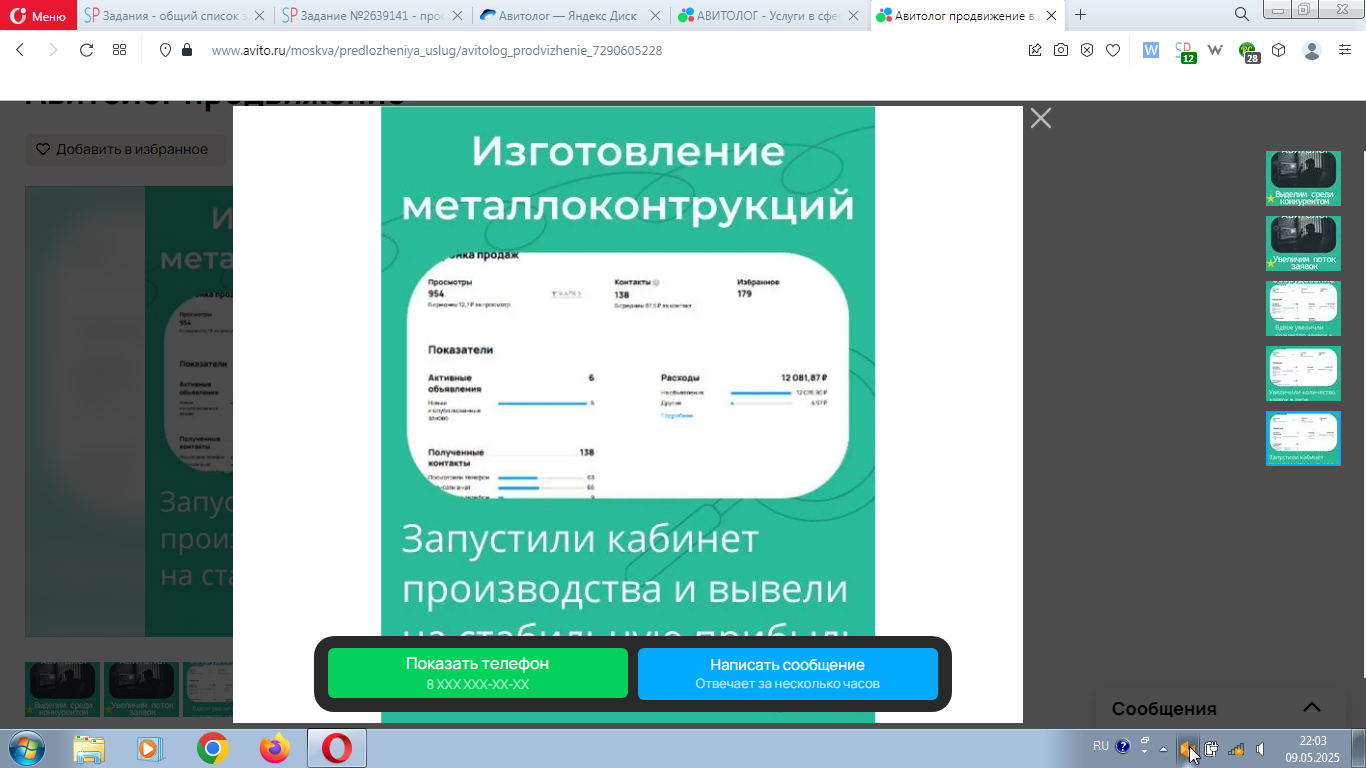Switch to the Задания - общий список tab
1366x768 pixels.
(174, 15)
